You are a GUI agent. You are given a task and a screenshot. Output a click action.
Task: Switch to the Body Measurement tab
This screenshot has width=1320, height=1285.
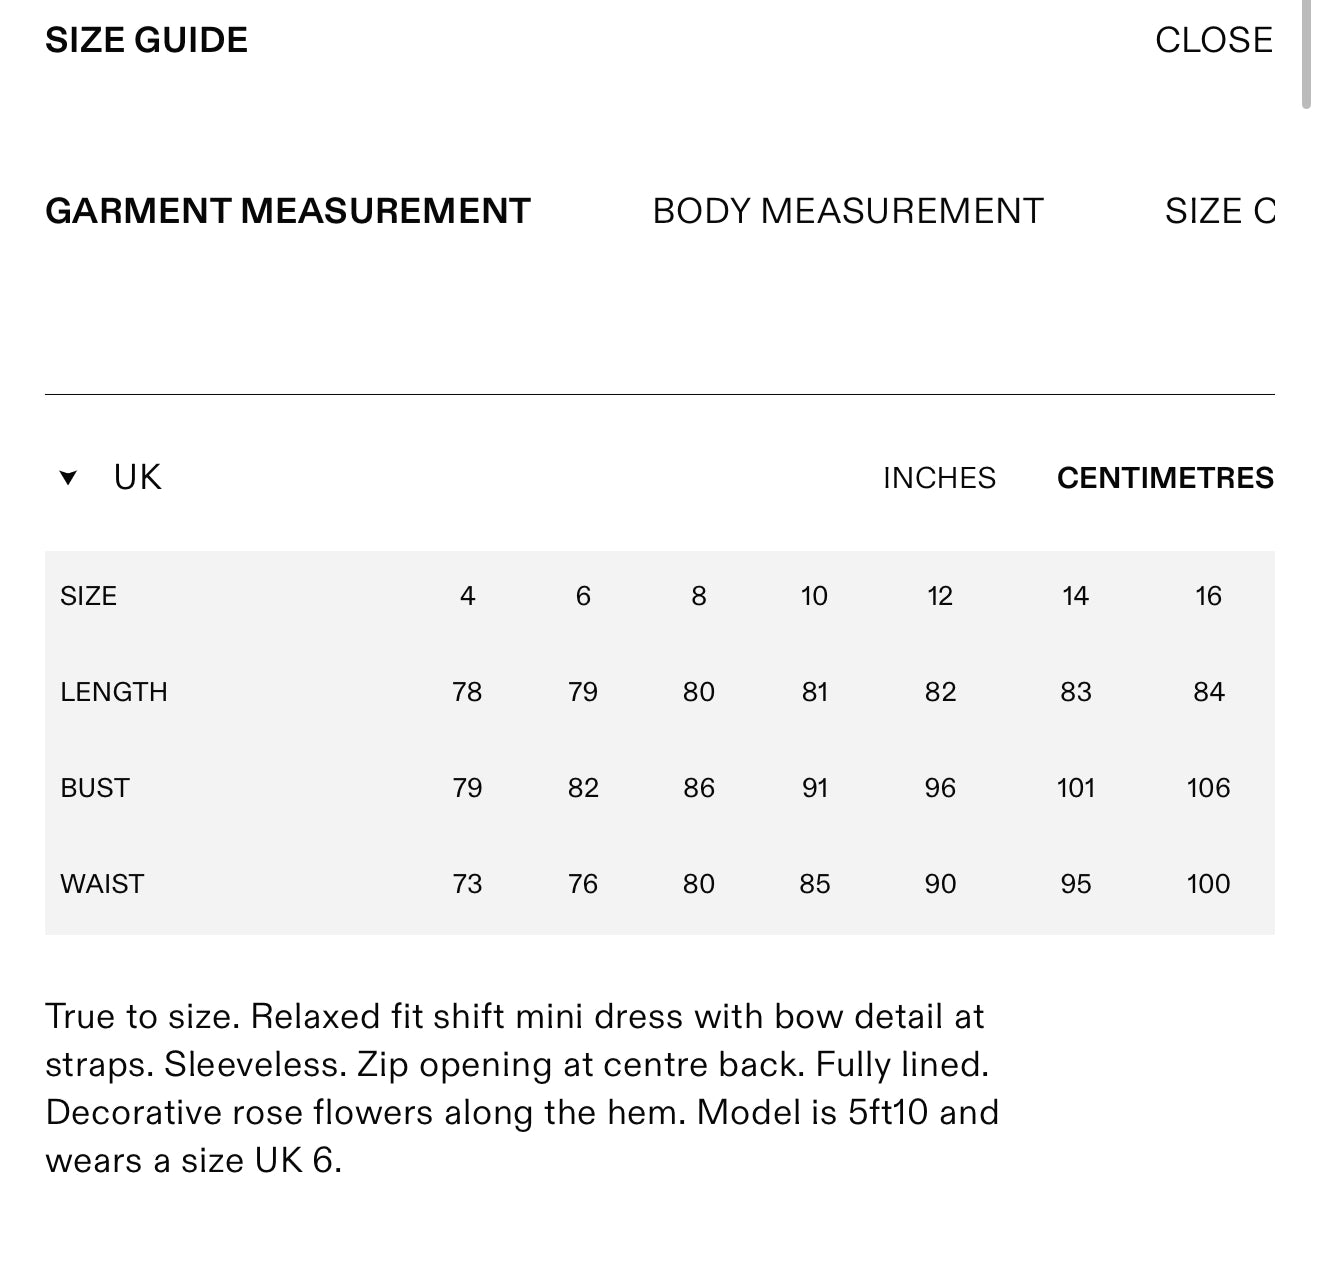tap(847, 211)
